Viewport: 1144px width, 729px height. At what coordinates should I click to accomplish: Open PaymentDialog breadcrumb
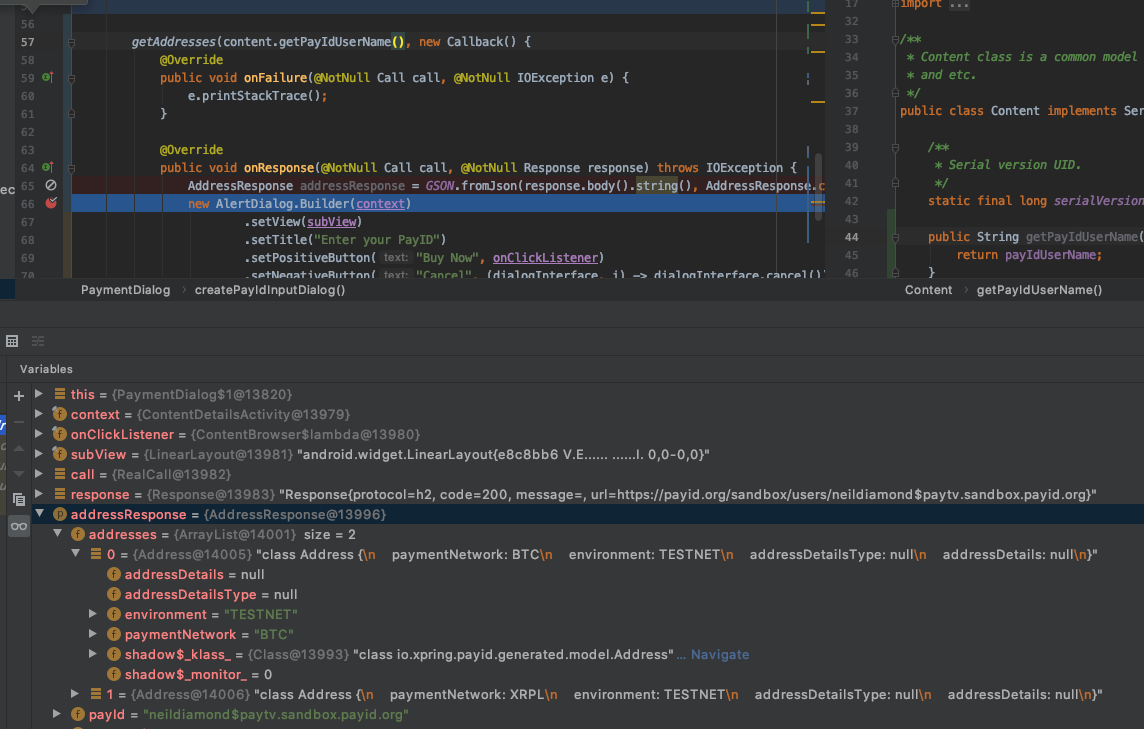[125, 290]
